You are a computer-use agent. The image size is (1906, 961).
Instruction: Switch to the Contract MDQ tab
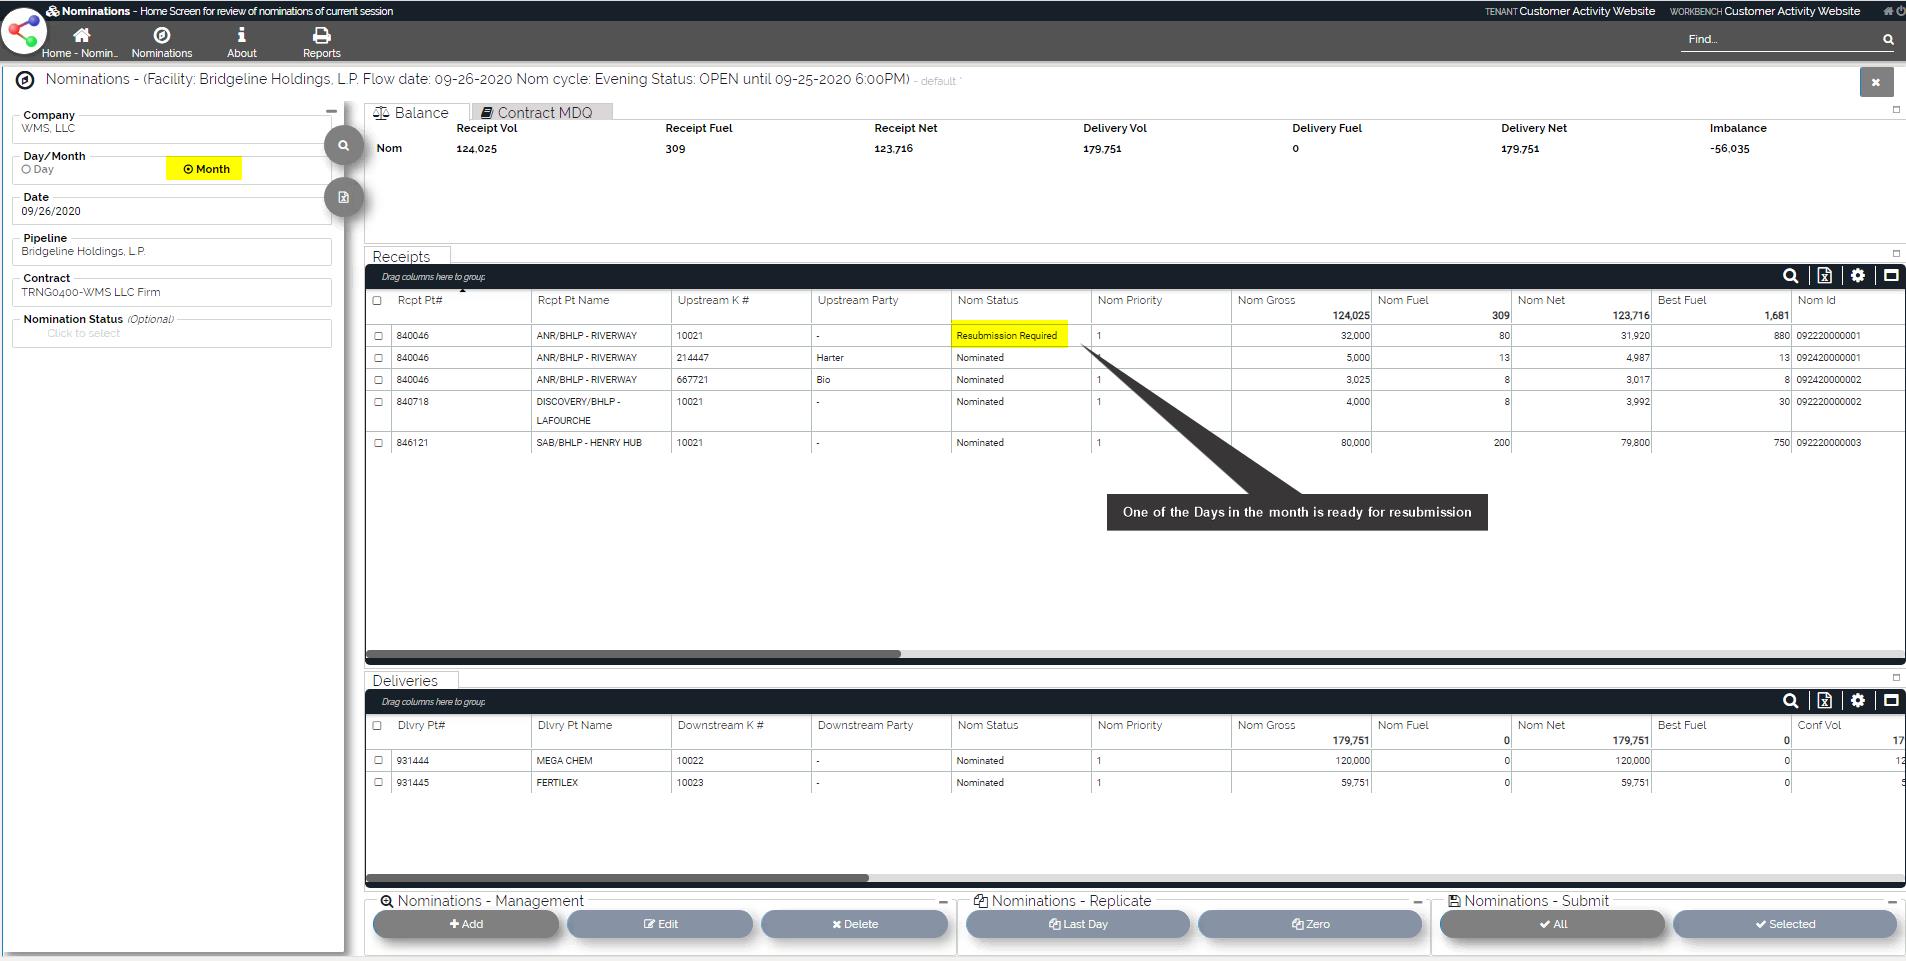pyautogui.click(x=540, y=112)
